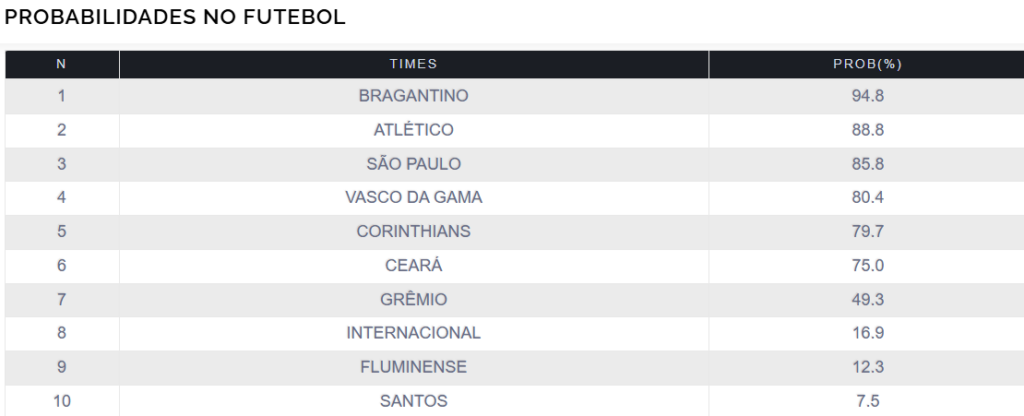Image resolution: width=1024 pixels, height=416 pixels.
Task: Select the ATLÉTICO team cell
Action: pos(413,130)
